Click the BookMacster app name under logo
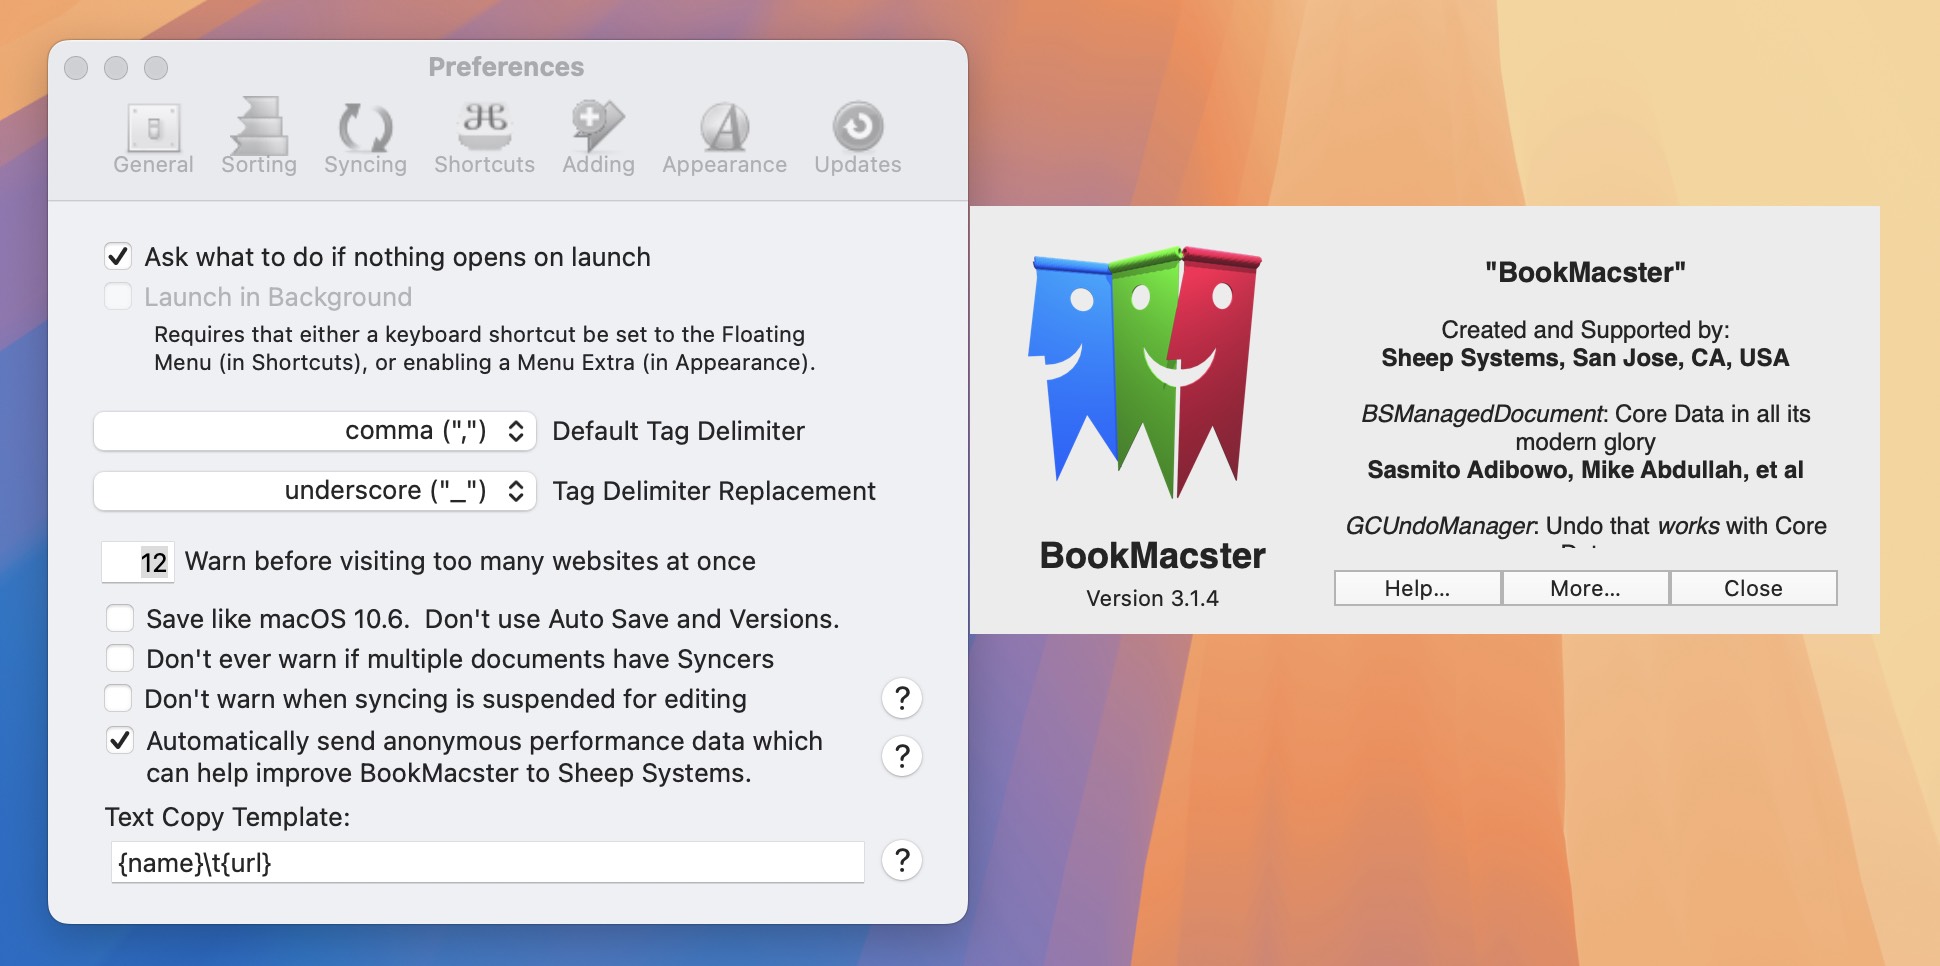Image resolution: width=1940 pixels, height=966 pixels. coord(1152,555)
